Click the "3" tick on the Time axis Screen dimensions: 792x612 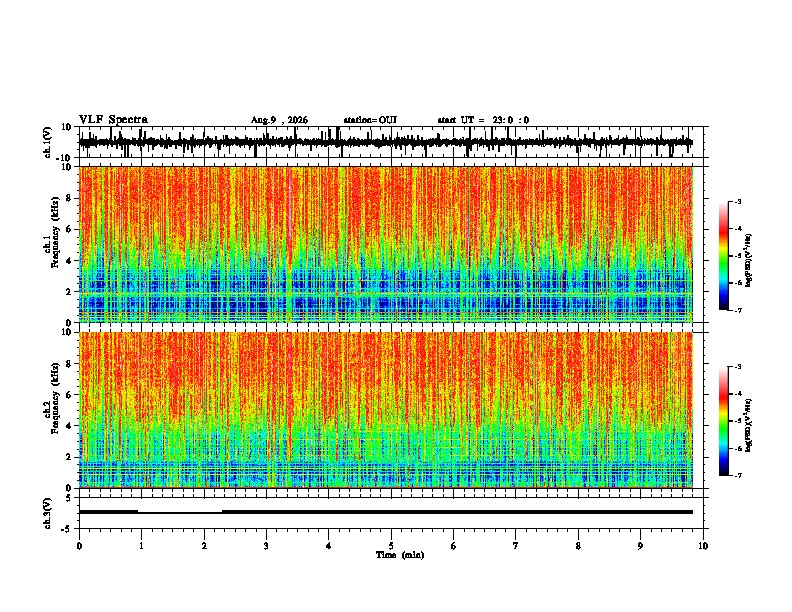click(x=266, y=546)
